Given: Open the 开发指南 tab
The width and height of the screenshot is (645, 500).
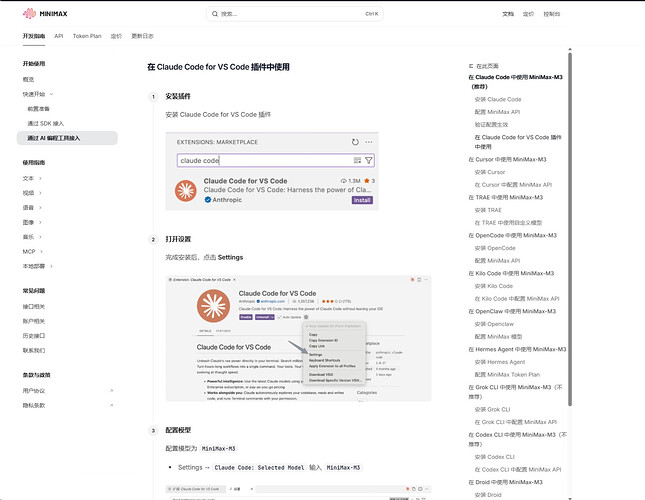Looking at the screenshot, I should pos(34,36).
